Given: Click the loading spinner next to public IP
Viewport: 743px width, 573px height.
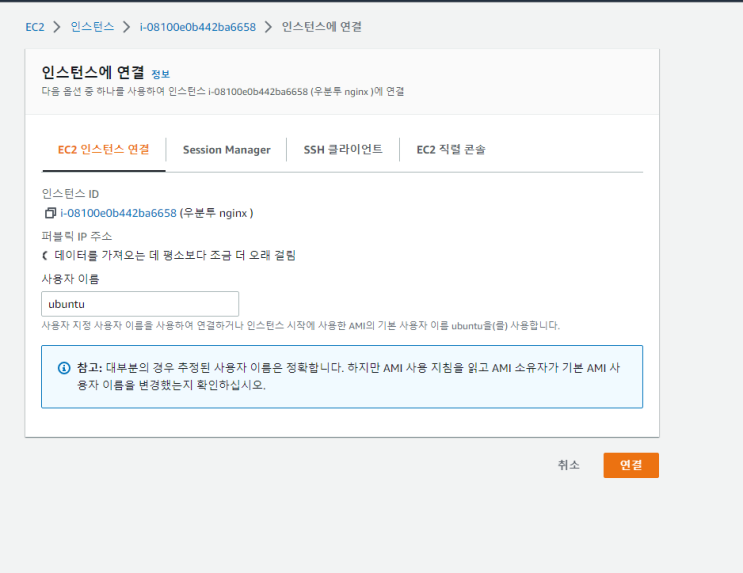Looking at the screenshot, I should click(x=45, y=256).
